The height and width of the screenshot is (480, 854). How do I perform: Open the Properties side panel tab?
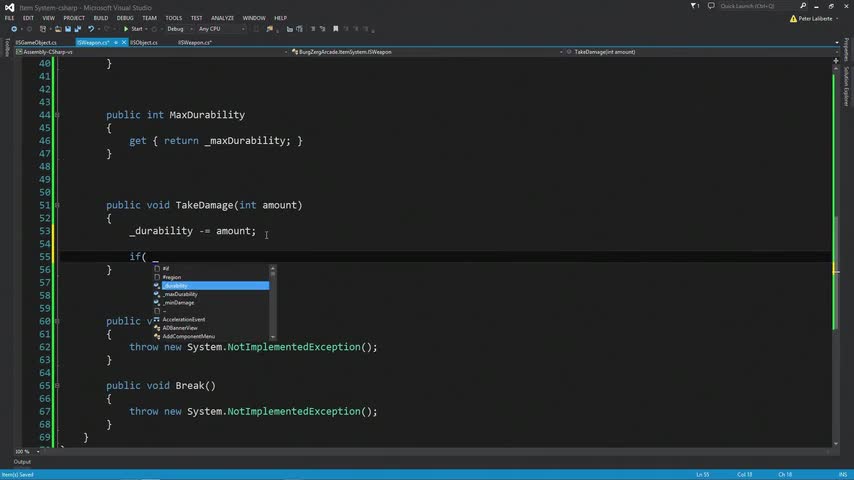(846, 50)
